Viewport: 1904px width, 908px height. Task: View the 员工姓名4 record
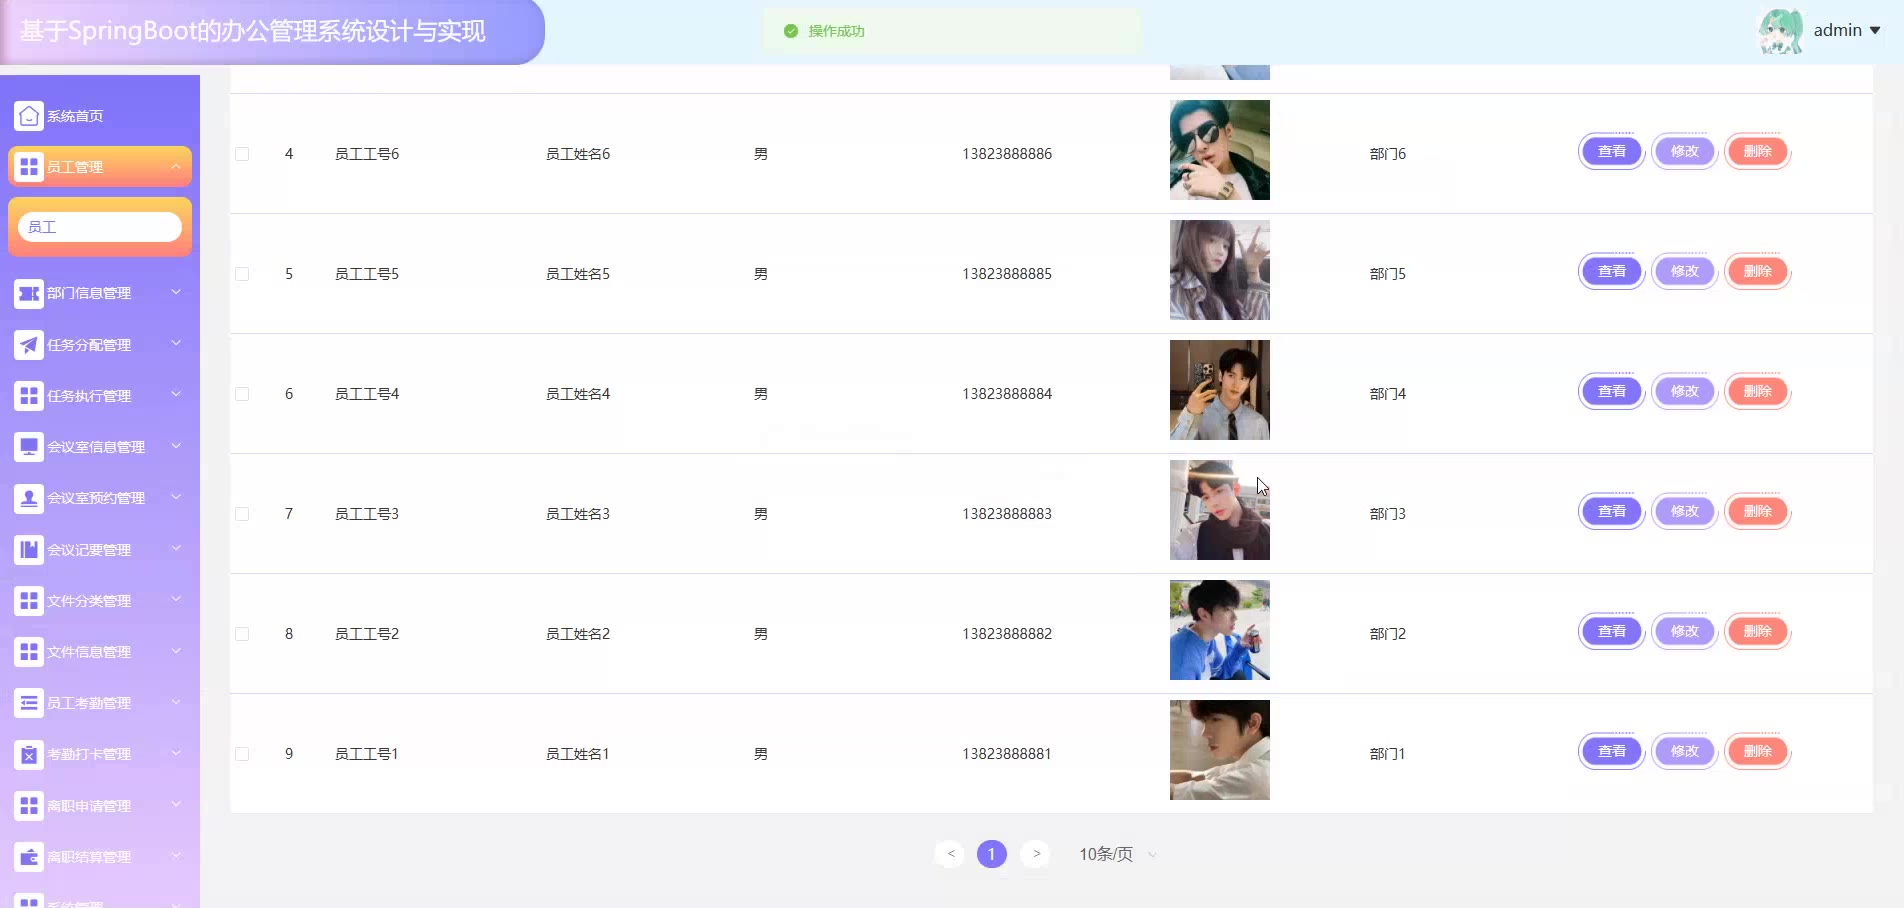click(x=1611, y=392)
